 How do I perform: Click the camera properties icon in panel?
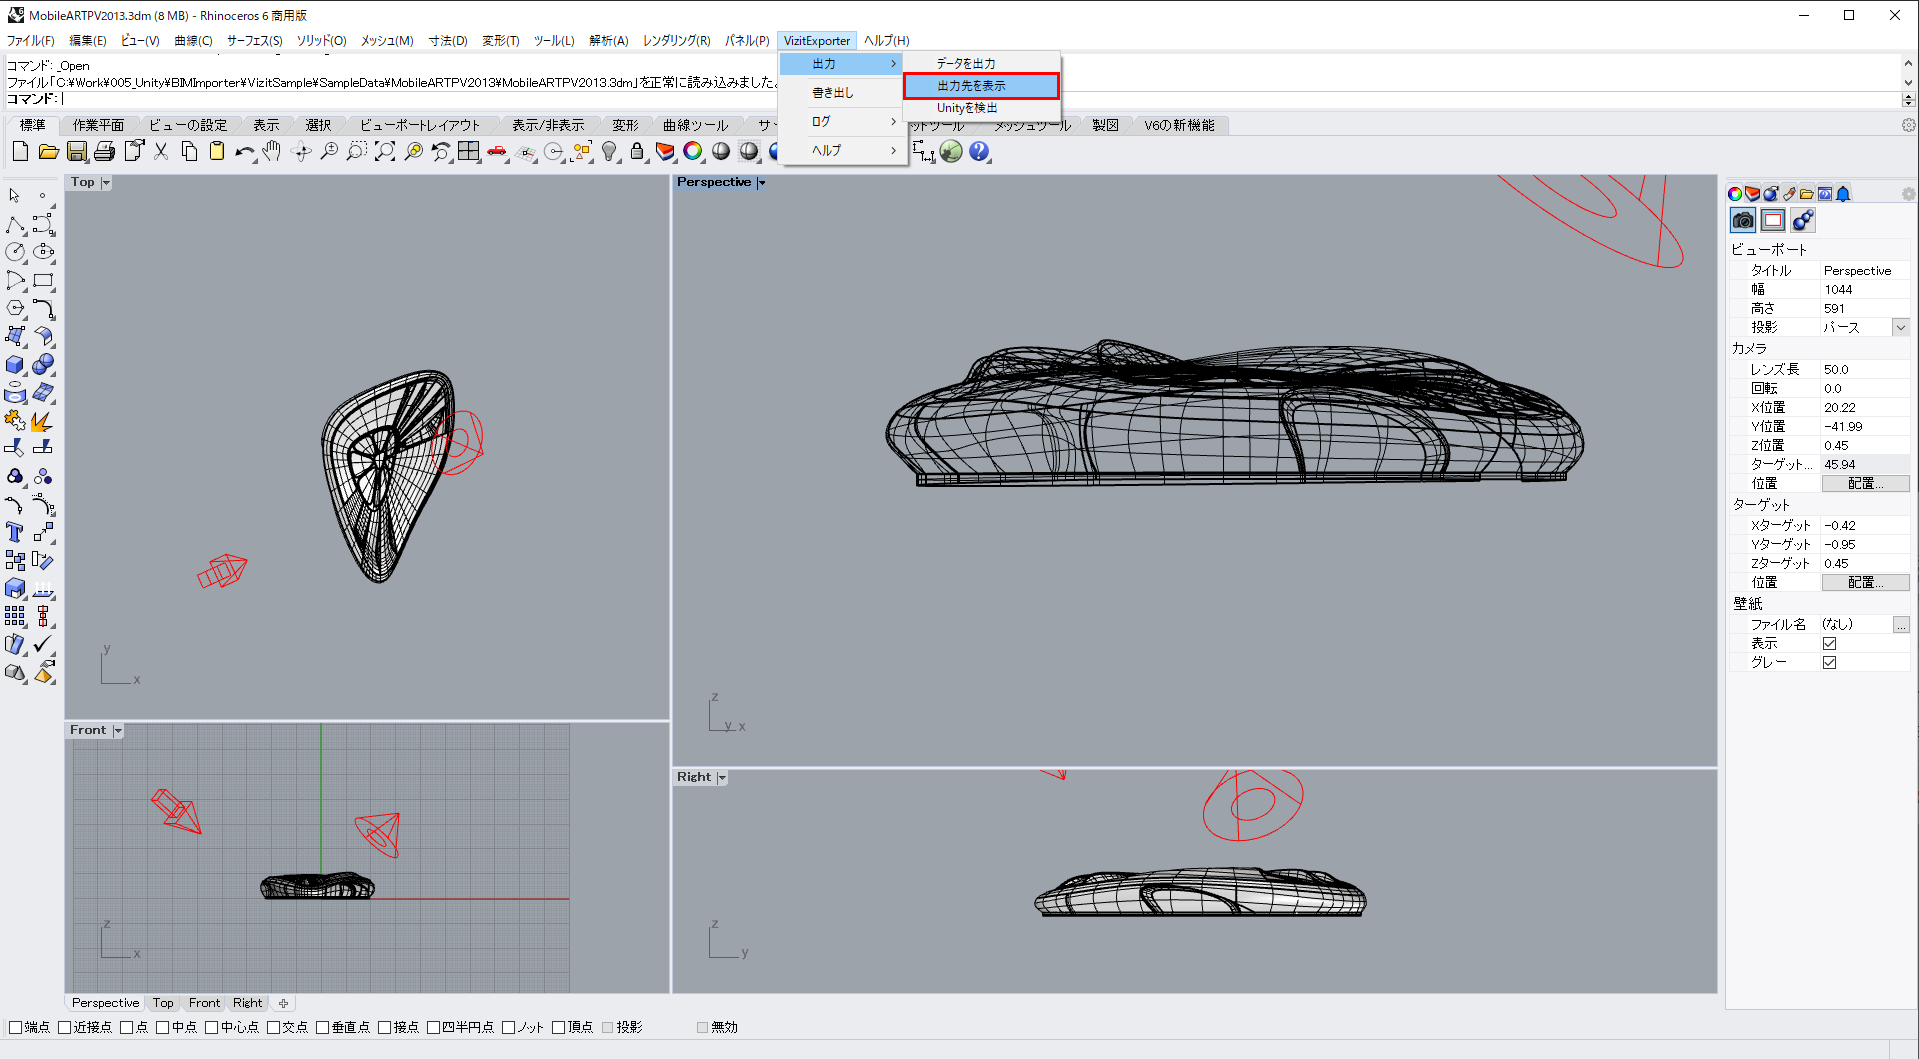(1743, 220)
